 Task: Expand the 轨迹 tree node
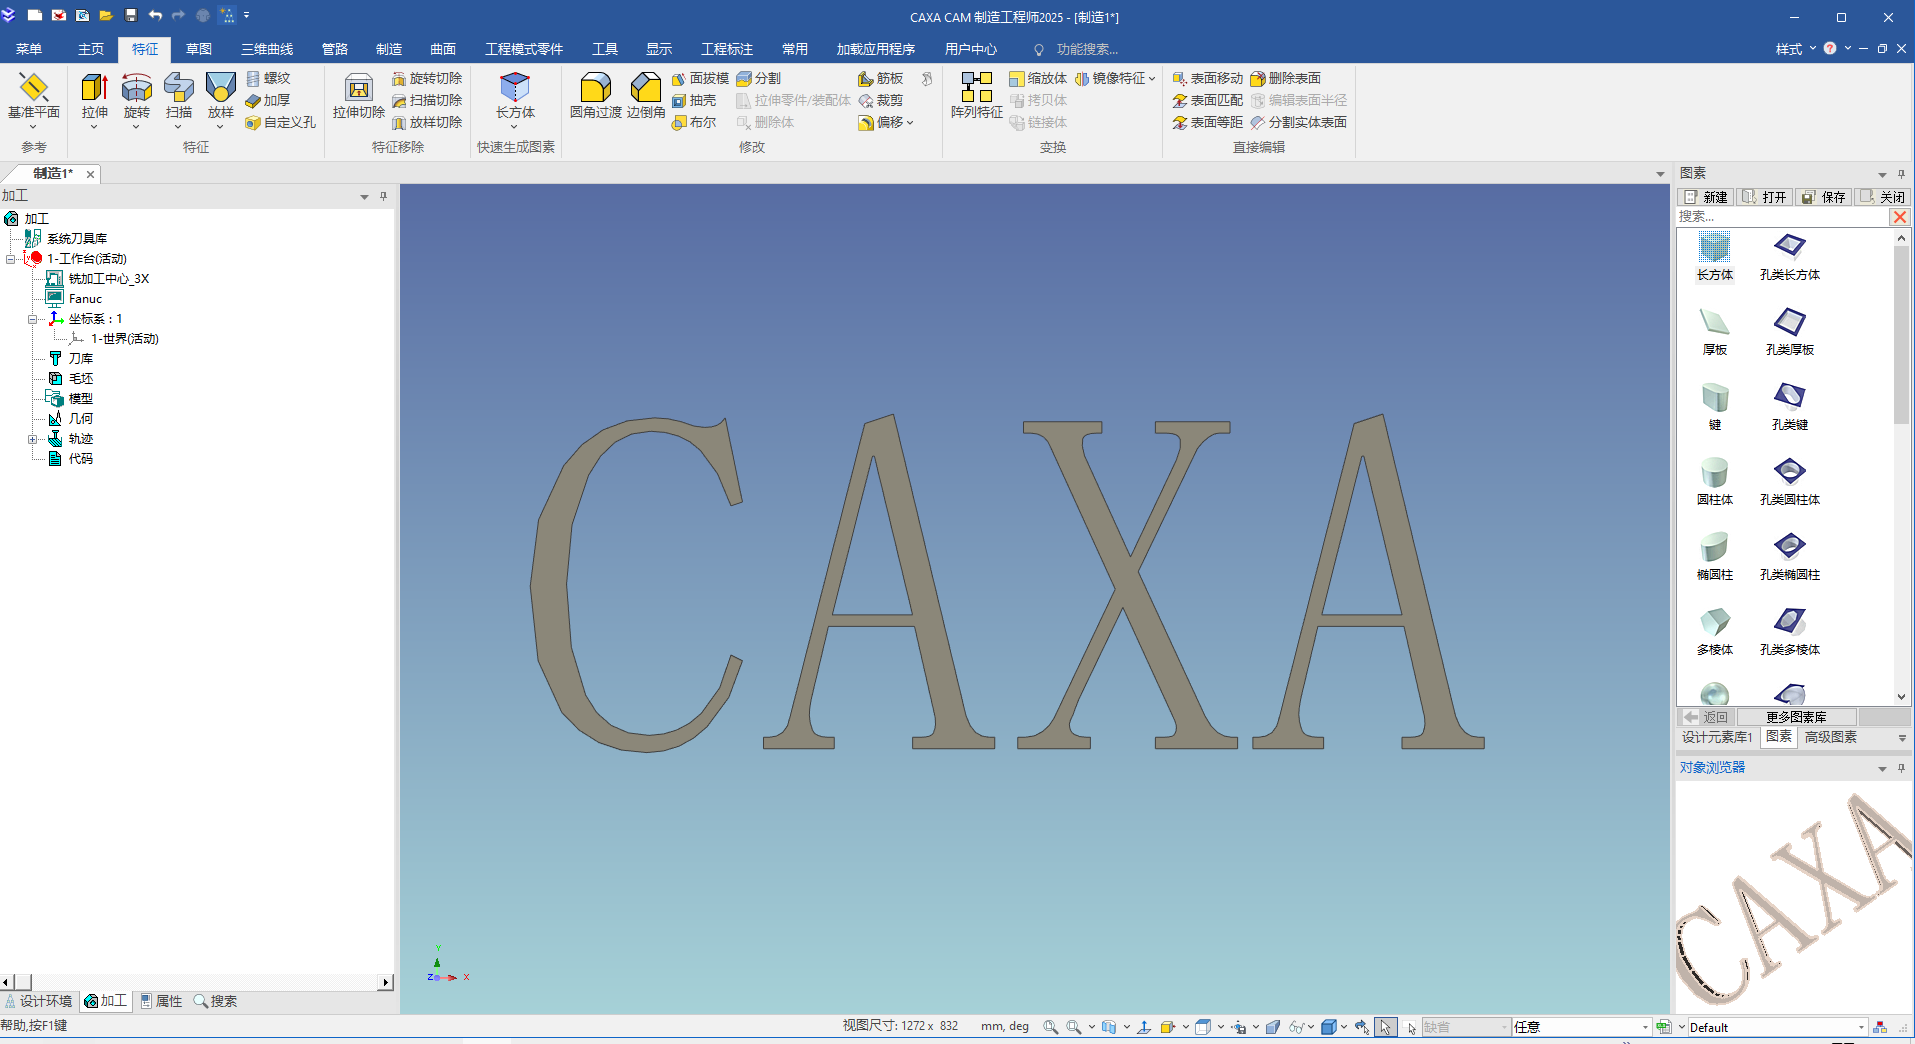click(32, 439)
